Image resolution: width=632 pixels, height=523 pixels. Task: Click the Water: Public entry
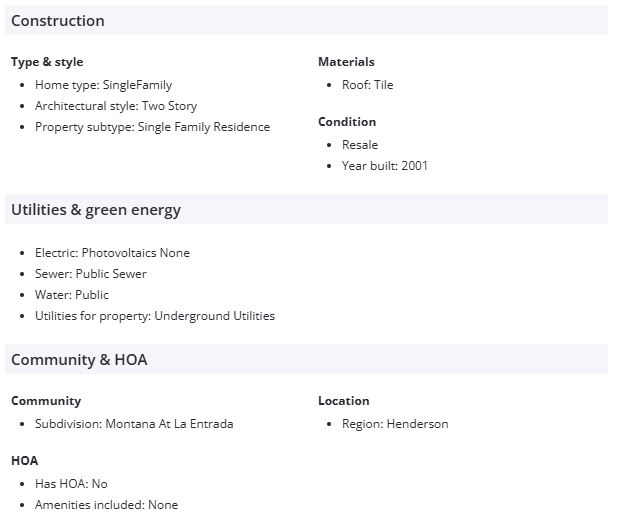(x=72, y=295)
